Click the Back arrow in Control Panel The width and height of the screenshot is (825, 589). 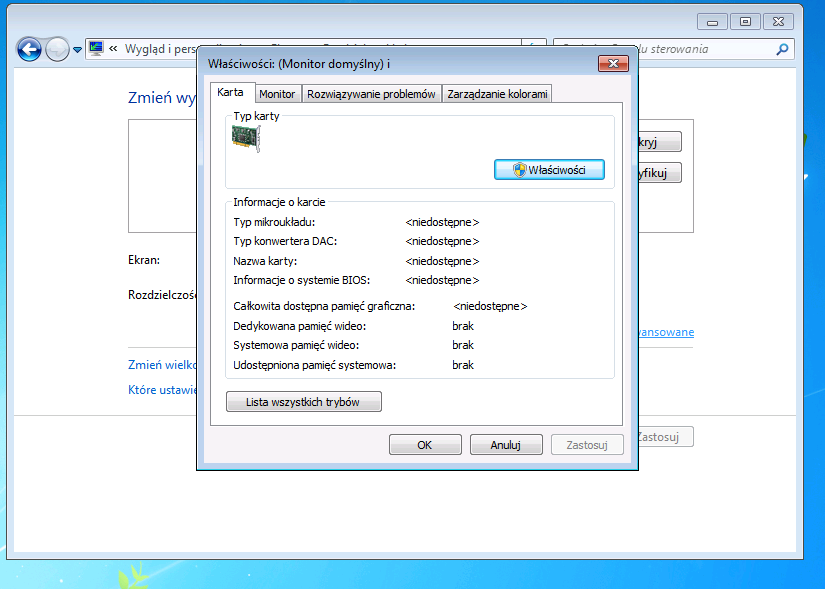tap(30, 48)
